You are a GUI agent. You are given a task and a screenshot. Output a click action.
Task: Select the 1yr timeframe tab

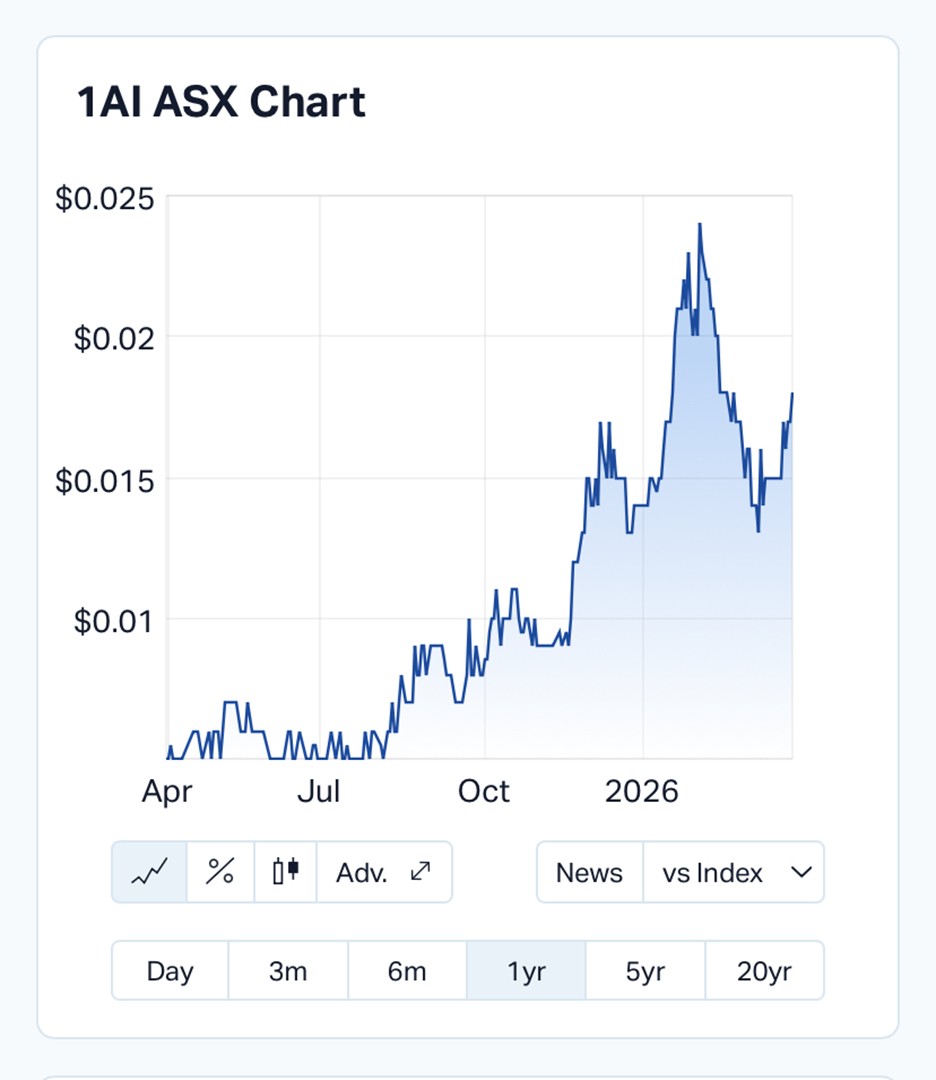(526, 971)
